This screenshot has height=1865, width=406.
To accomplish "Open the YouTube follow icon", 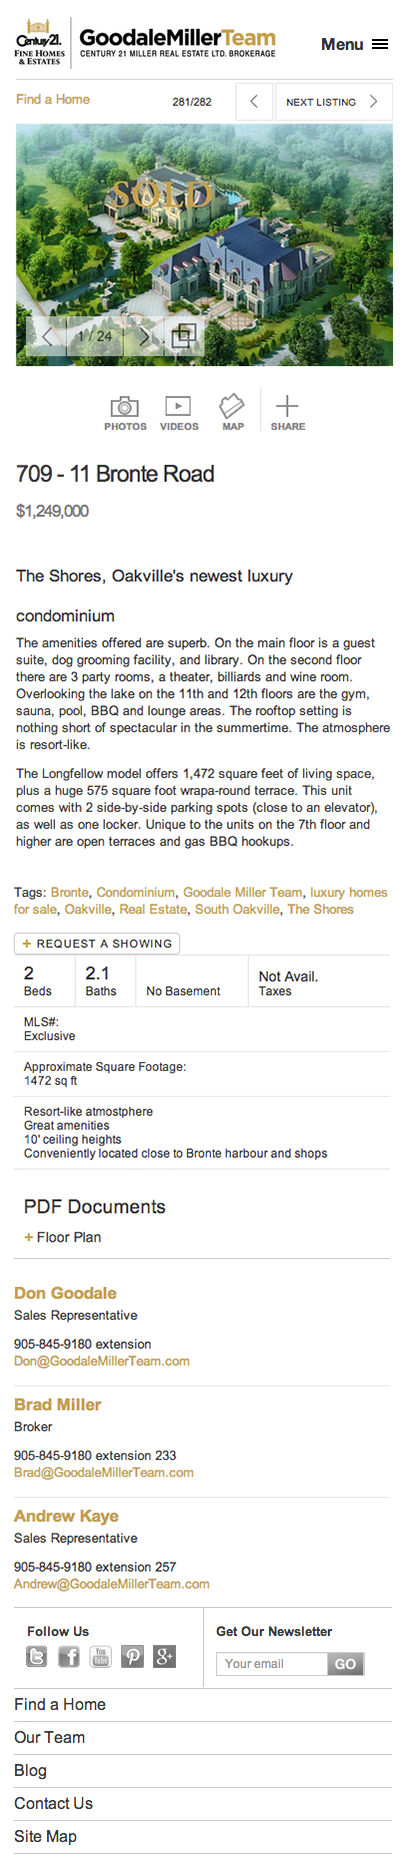I will point(101,1657).
